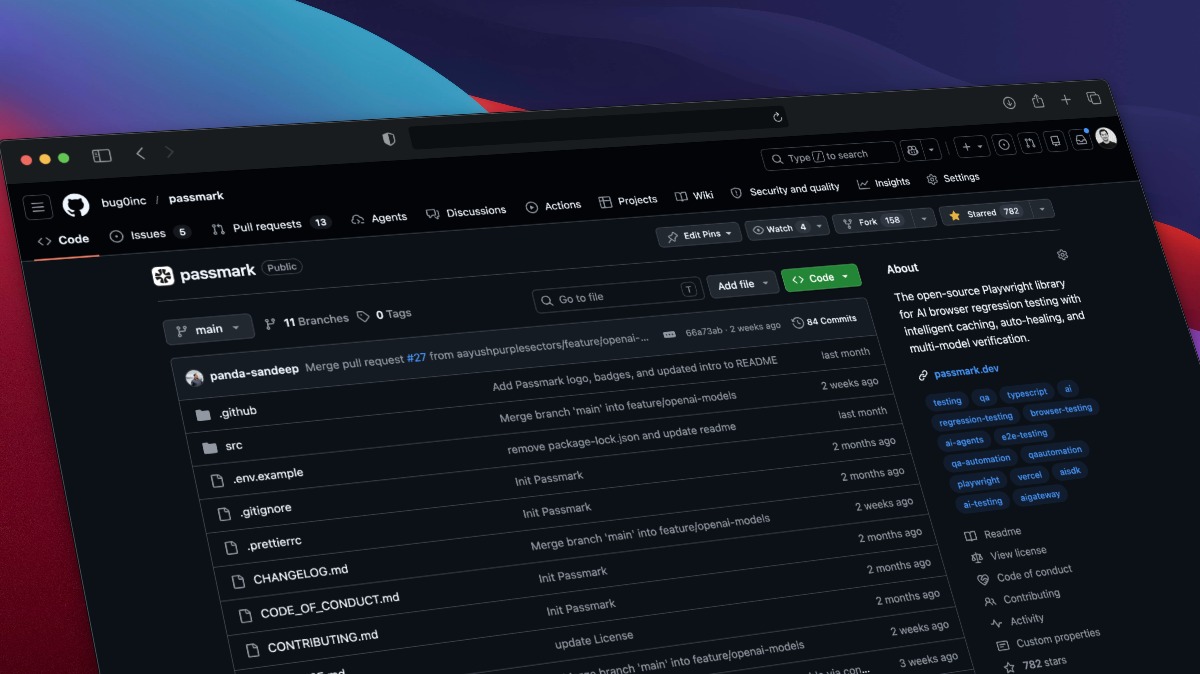Switch to the Actions tab
1200x674 pixels.
coord(553,206)
